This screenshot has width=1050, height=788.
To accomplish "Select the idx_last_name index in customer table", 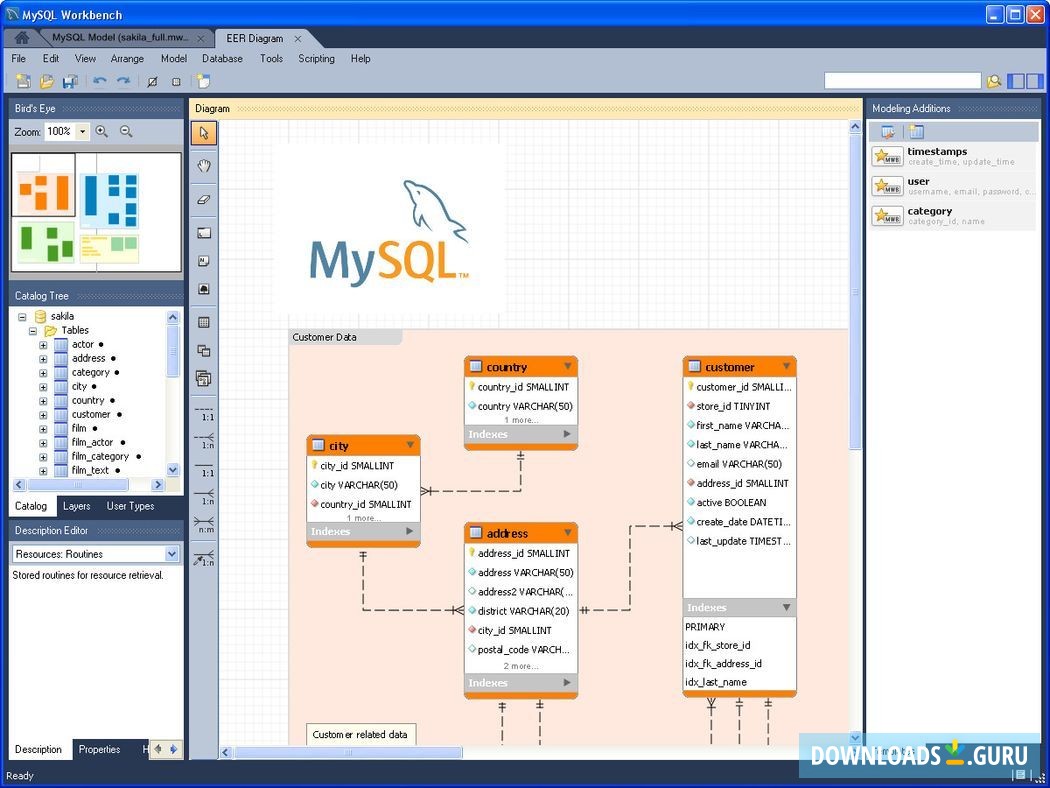I will [716, 682].
